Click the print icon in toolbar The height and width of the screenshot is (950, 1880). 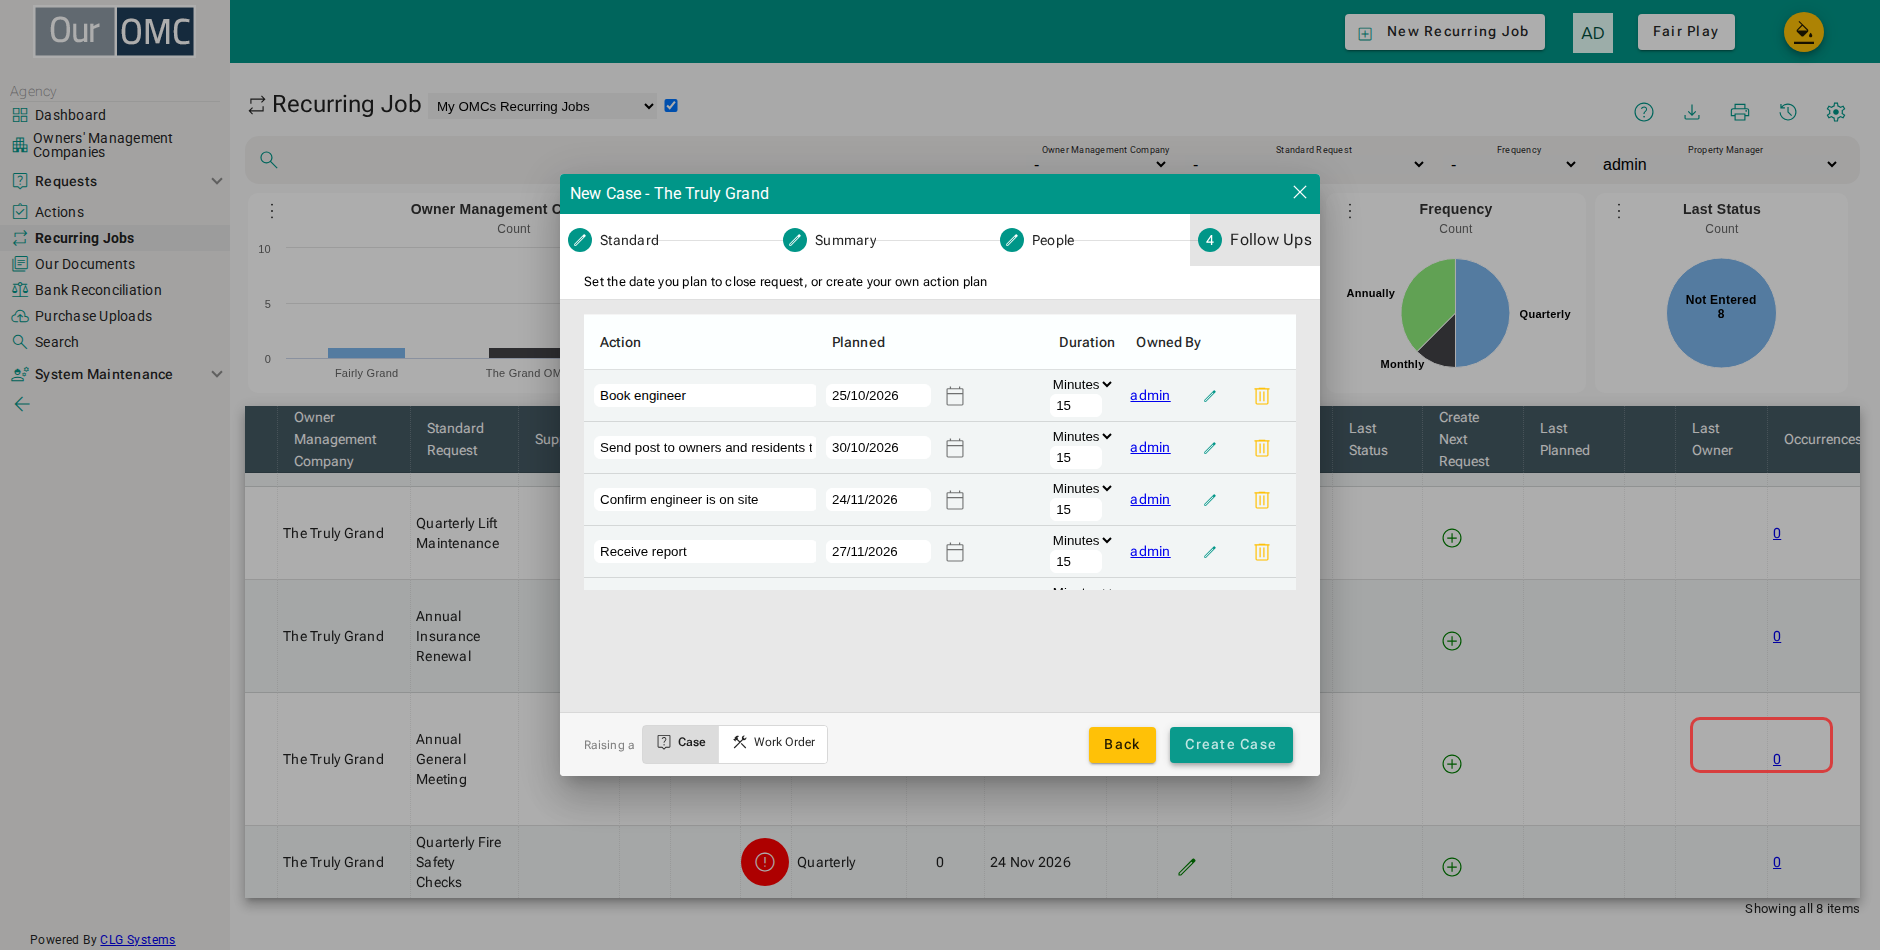[x=1740, y=112]
